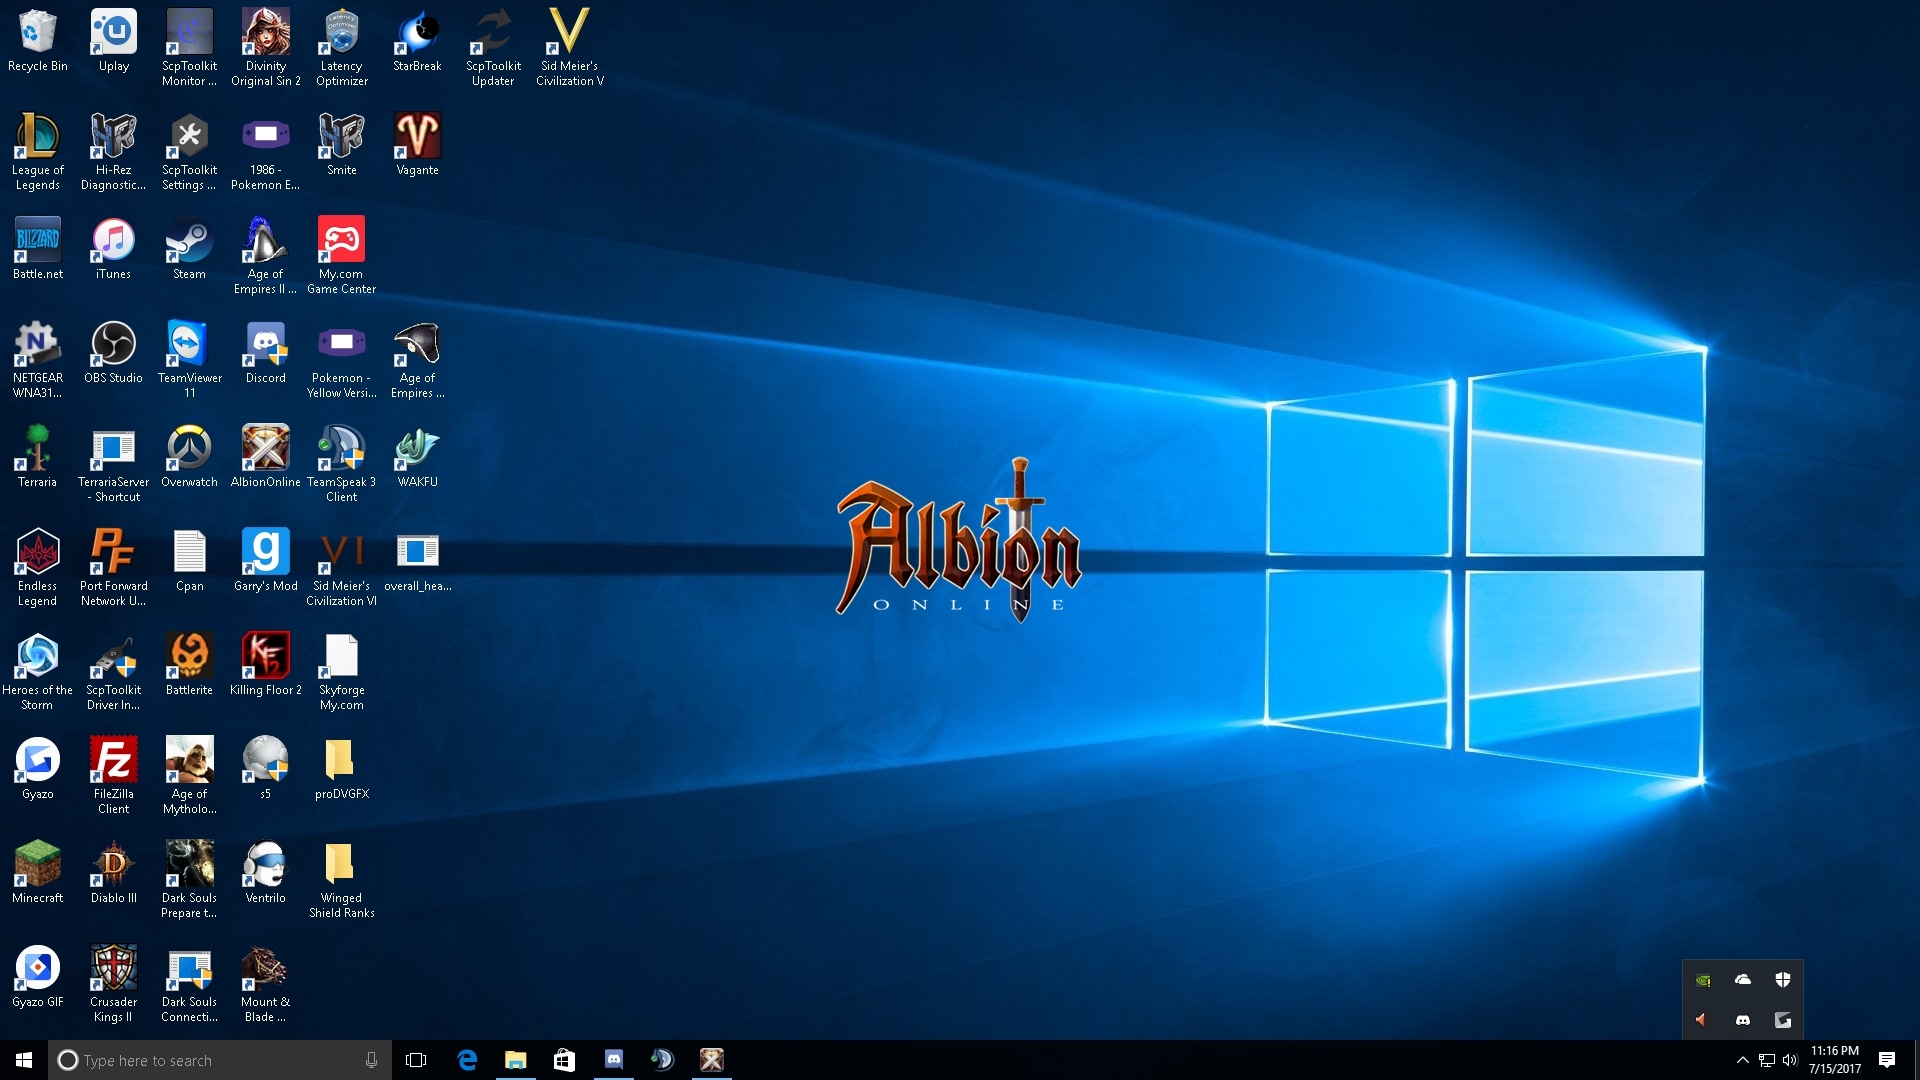Image resolution: width=1920 pixels, height=1080 pixels.
Task: Collapse the hidden tray icons chevron
Action: click(1742, 1060)
